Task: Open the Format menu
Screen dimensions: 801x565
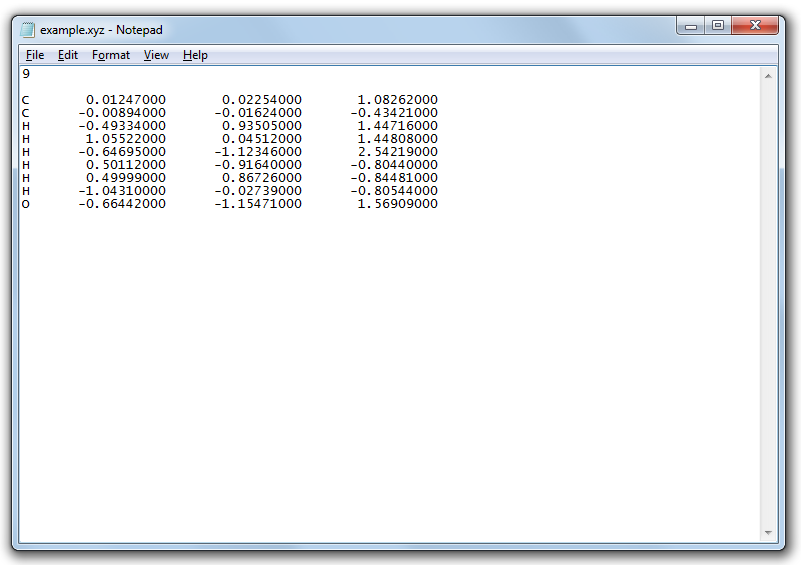Action: [111, 55]
